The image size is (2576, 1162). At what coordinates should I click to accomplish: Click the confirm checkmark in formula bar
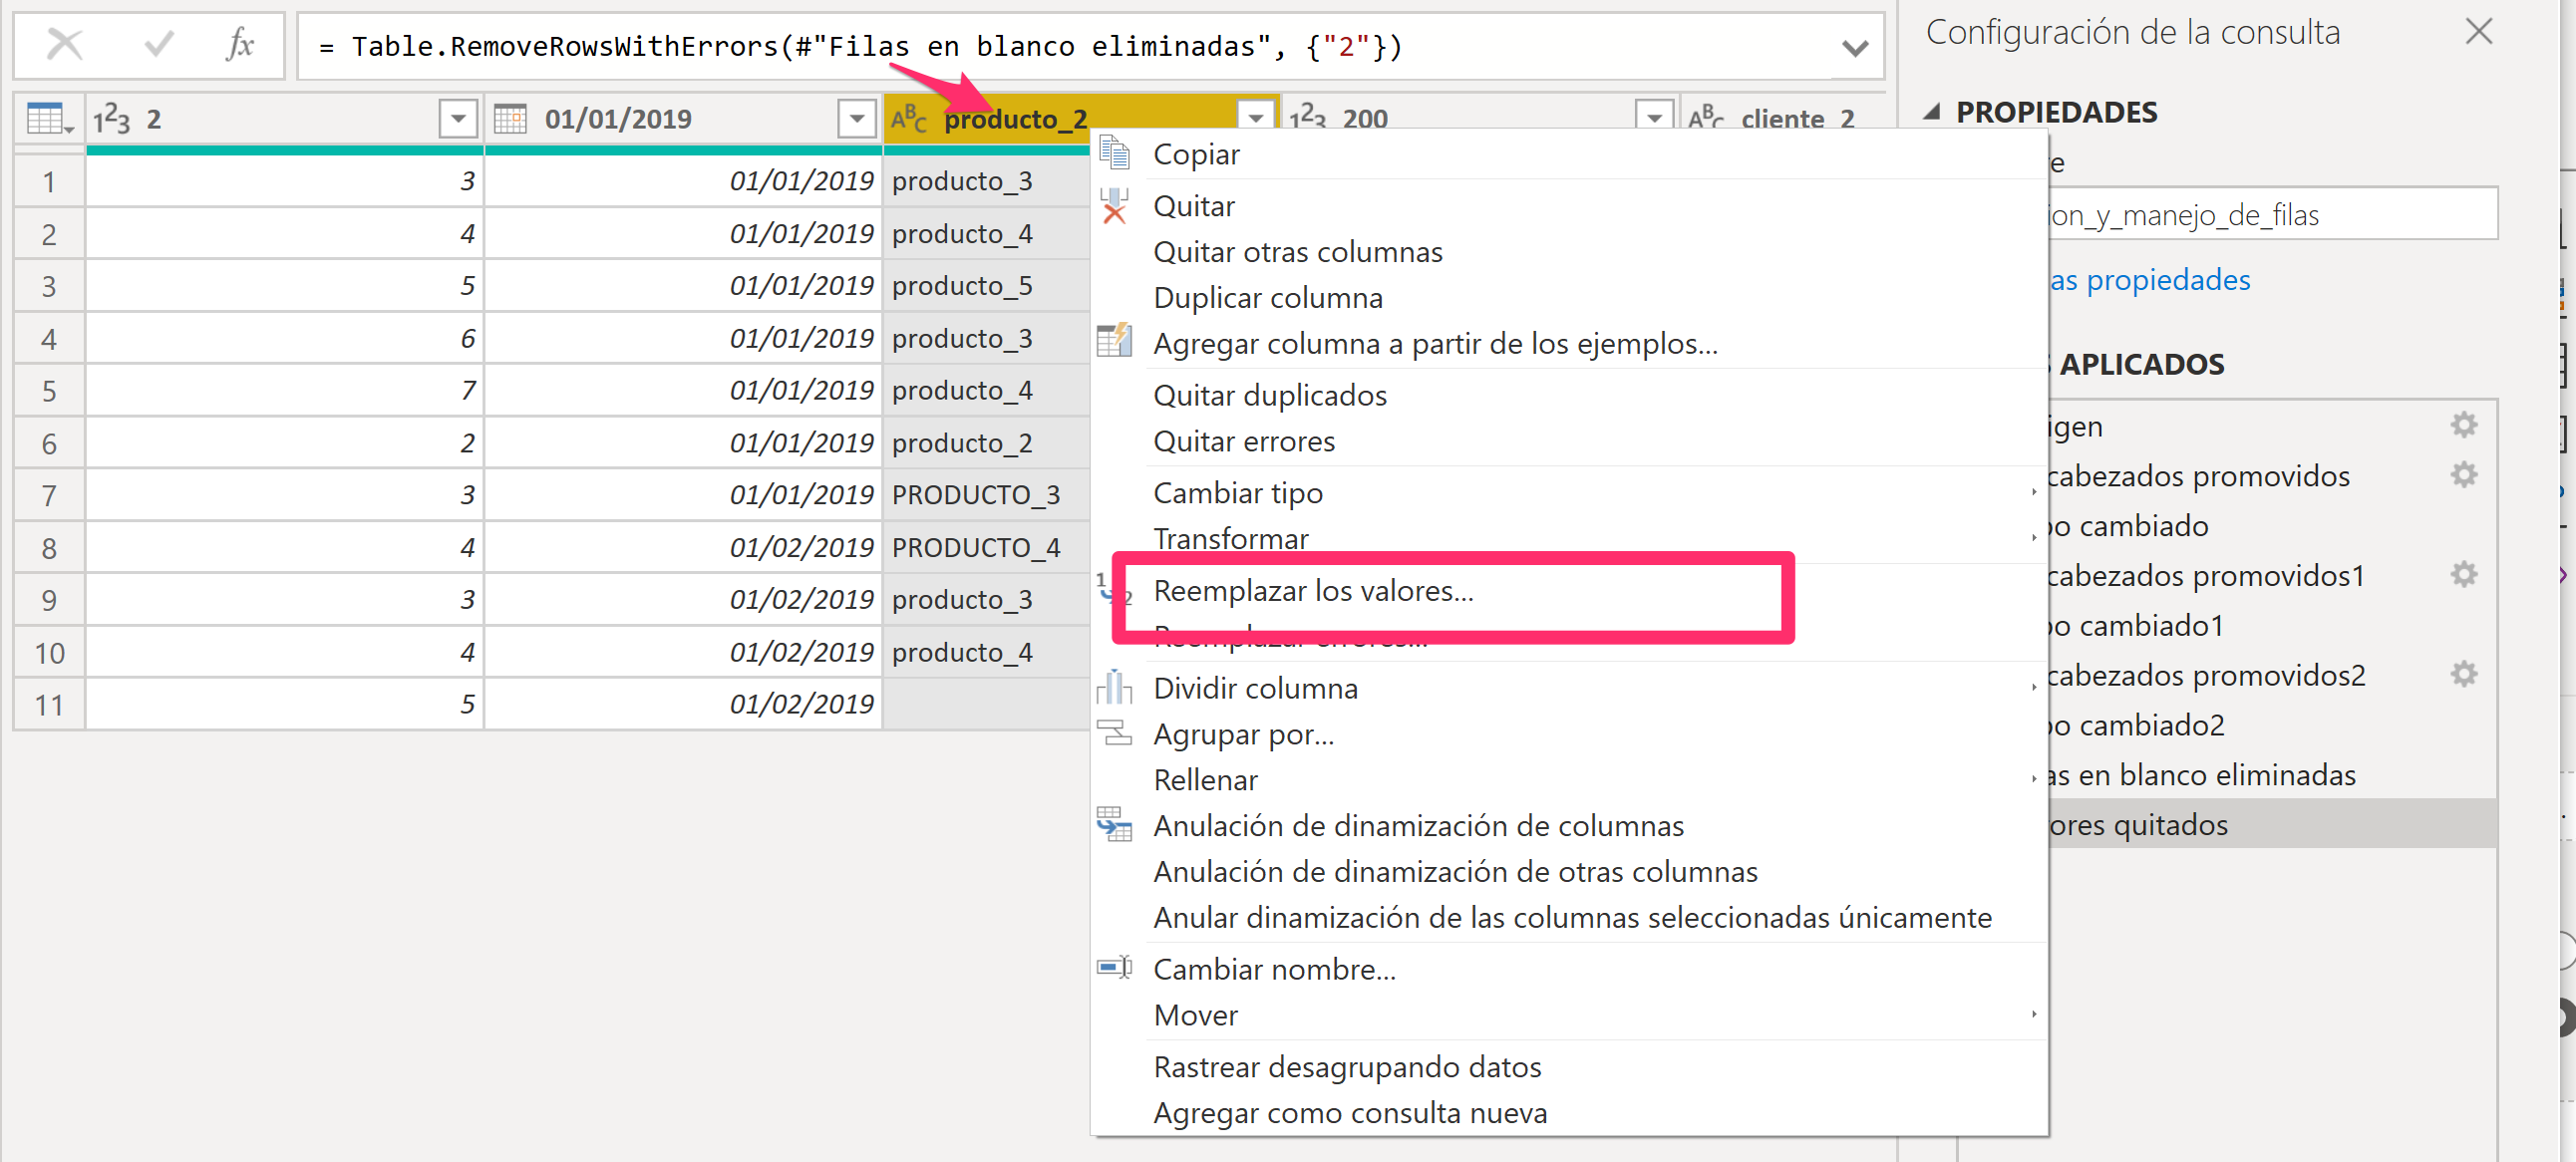tap(158, 45)
